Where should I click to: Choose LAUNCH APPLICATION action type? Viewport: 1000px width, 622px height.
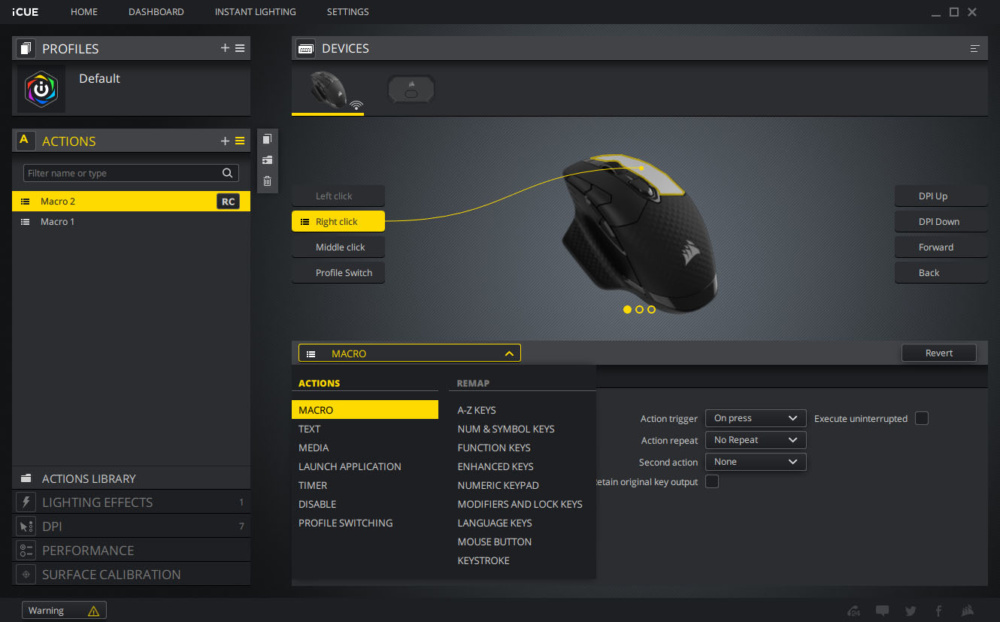point(349,466)
